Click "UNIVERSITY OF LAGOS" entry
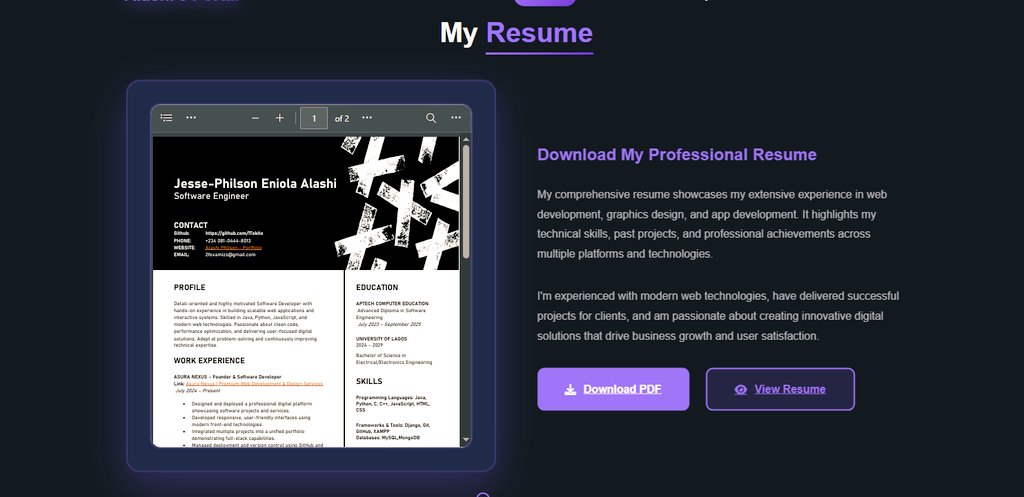The width and height of the screenshot is (1024, 497). pos(381,339)
